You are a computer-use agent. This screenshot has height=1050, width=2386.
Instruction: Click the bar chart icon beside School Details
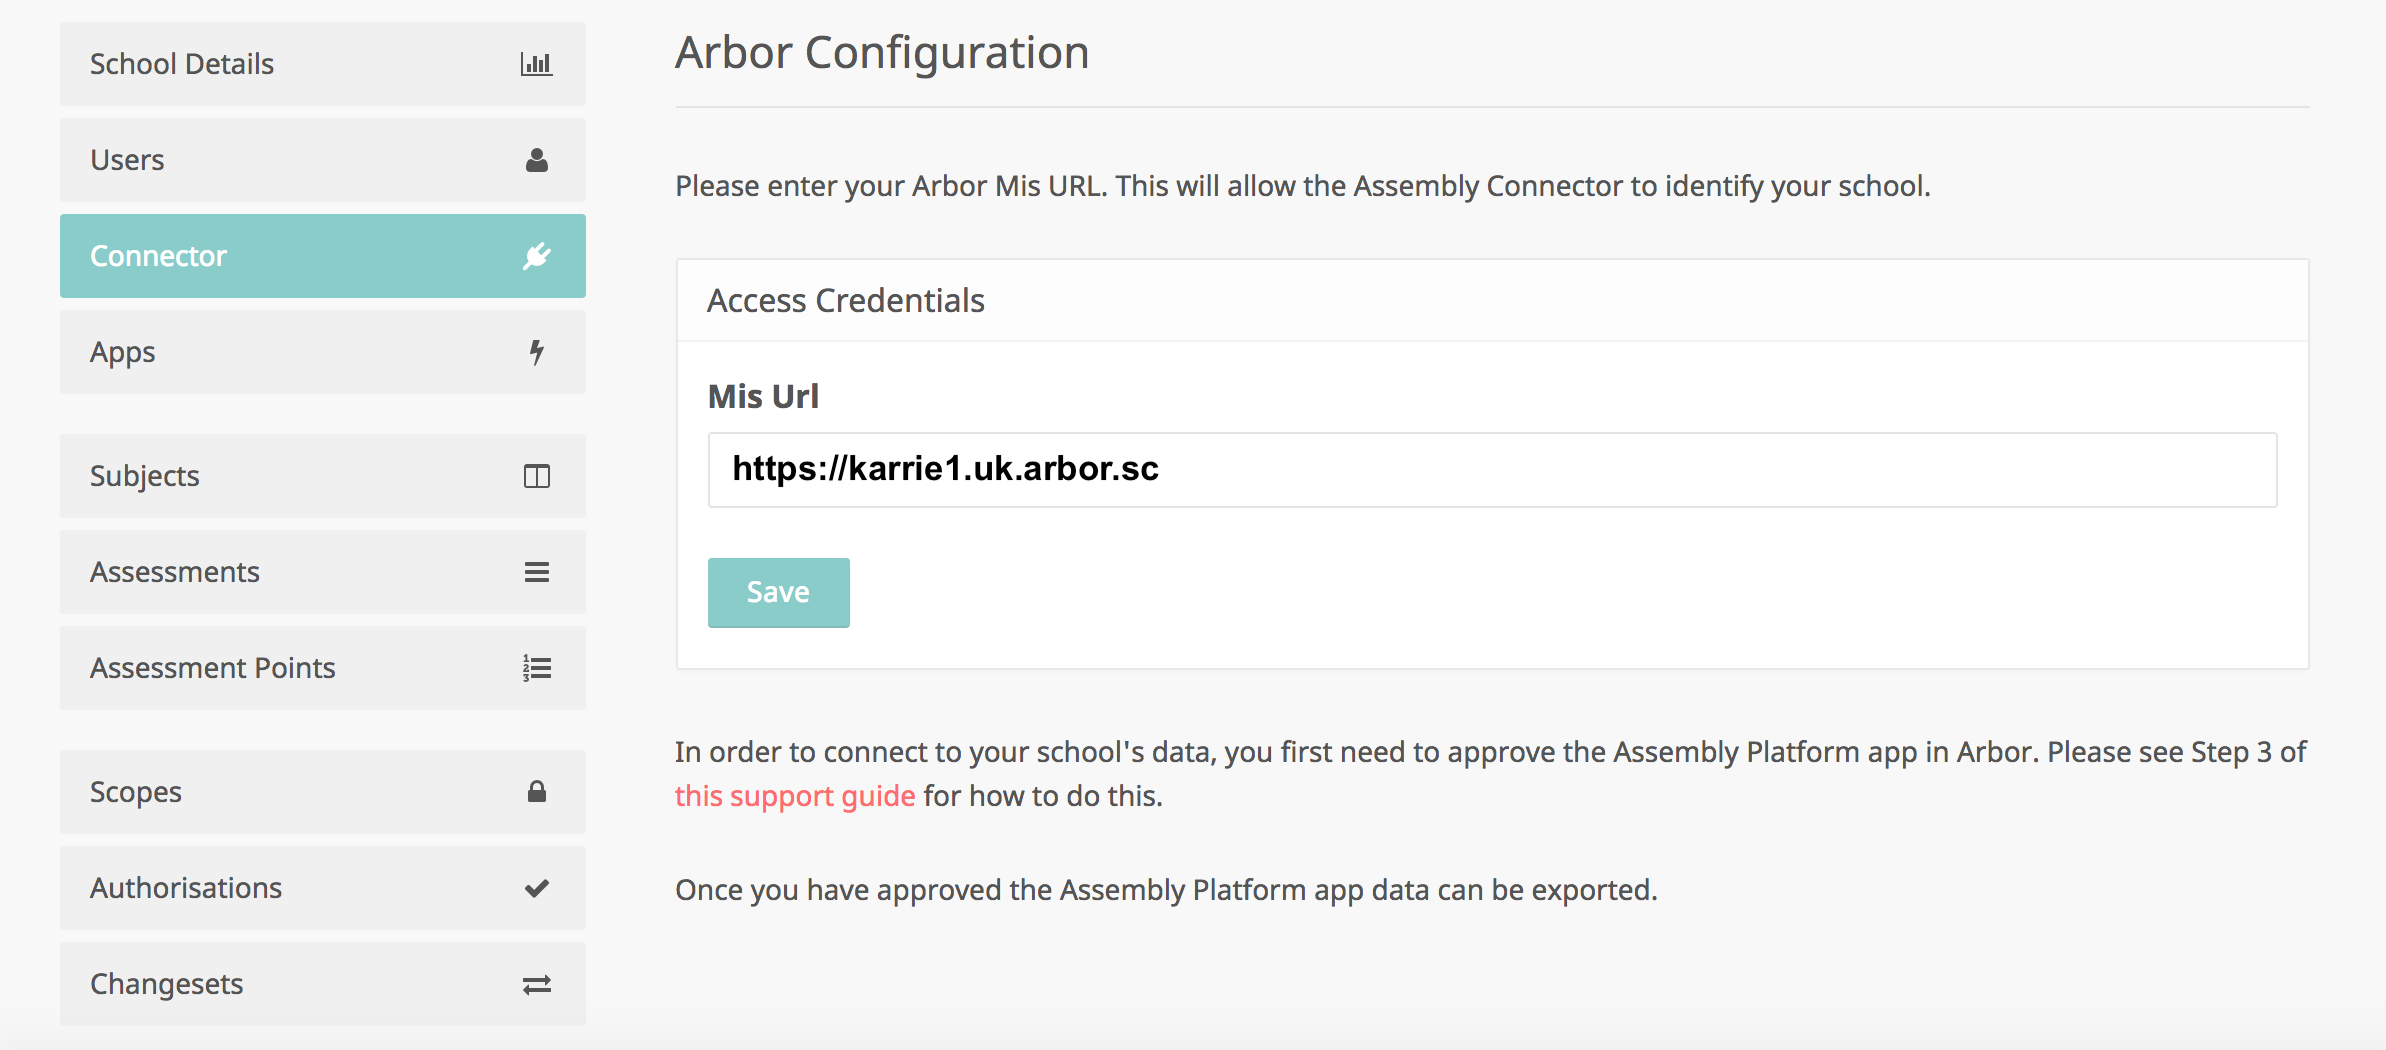[x=536, y=64]
